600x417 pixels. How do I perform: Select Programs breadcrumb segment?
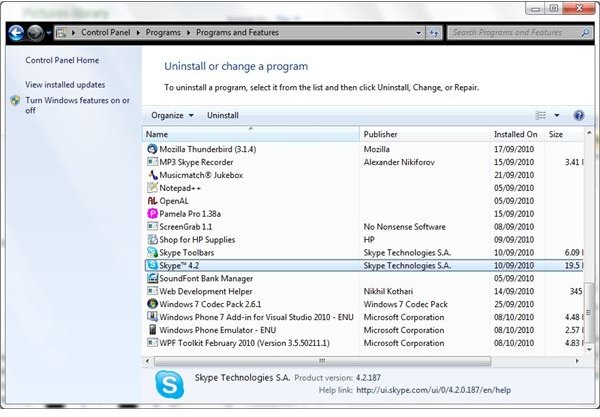point(163,33)
